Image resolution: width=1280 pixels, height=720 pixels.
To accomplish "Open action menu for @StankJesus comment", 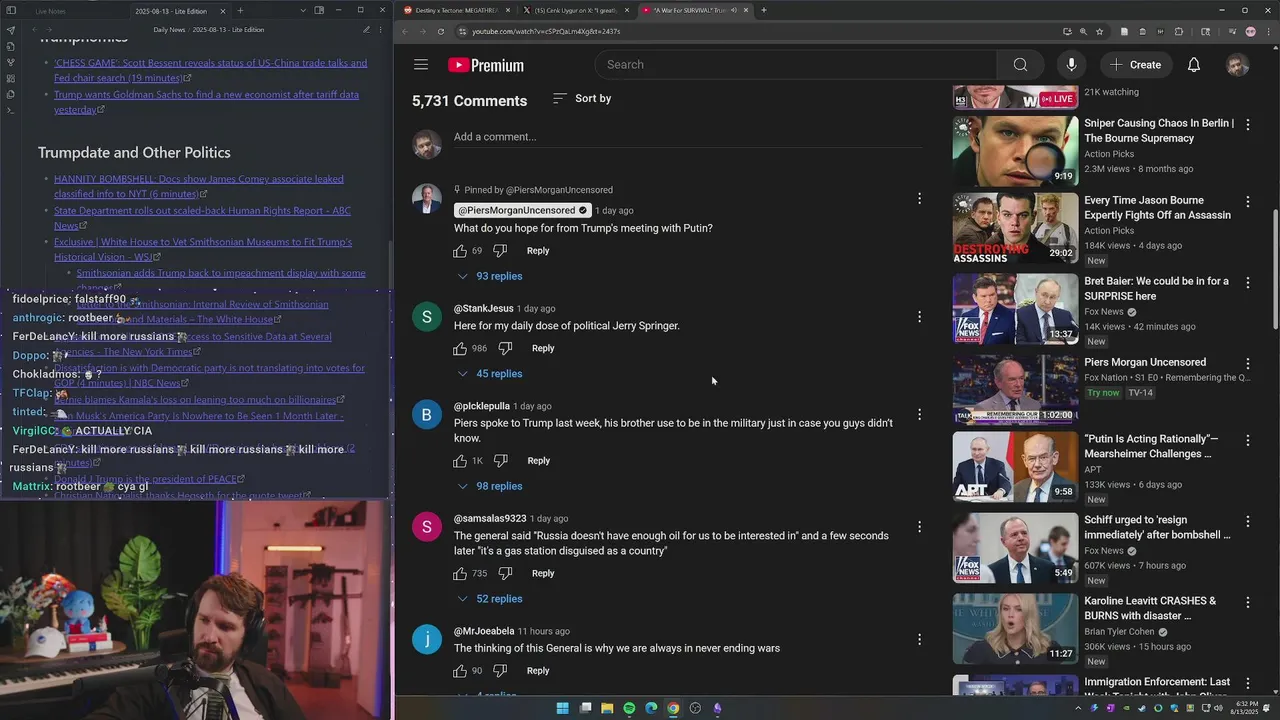I will [919, 317].
